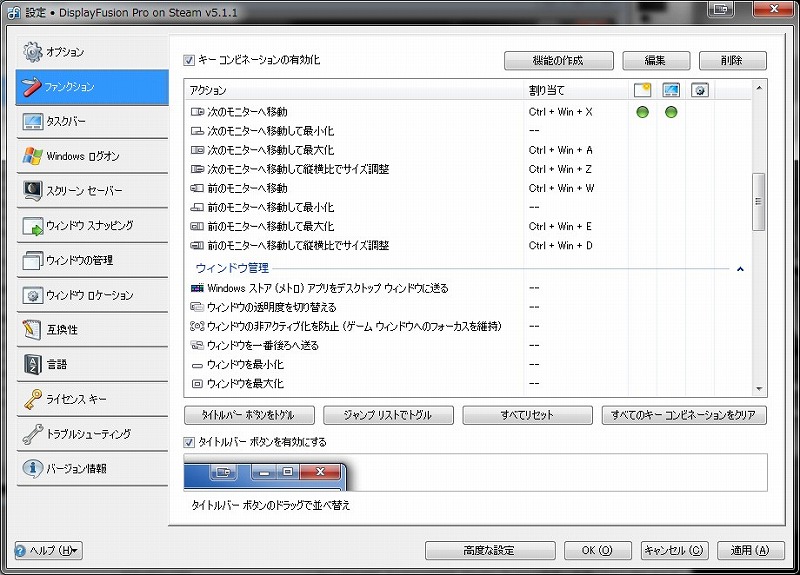This screenshot has height=575, width=800.
Task: Click the 削除 button
Action: tap(733, 61)
